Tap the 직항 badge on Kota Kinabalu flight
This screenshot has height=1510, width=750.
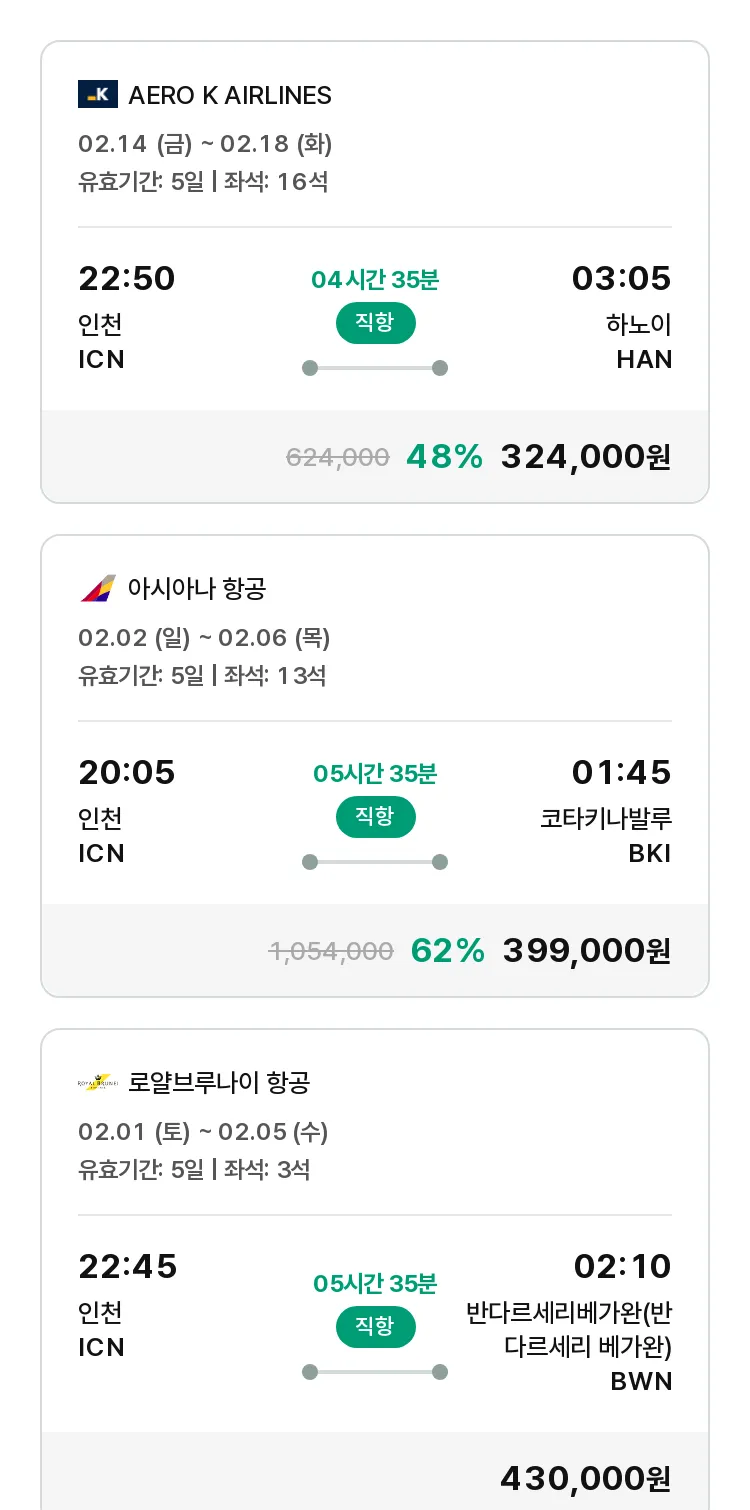tap(375, 817)
